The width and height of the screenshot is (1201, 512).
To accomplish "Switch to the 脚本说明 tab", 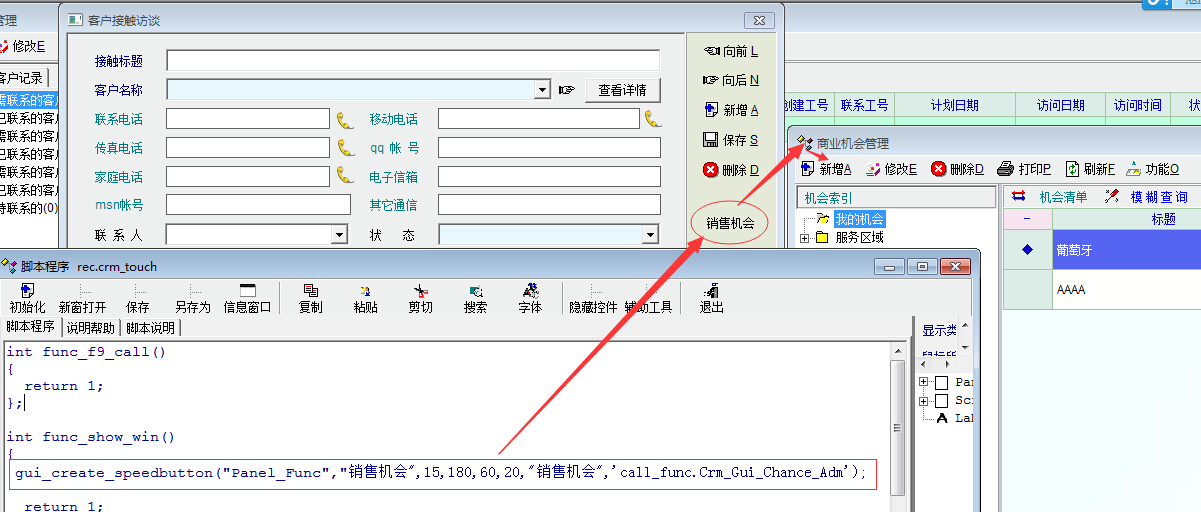I will 150,328.
